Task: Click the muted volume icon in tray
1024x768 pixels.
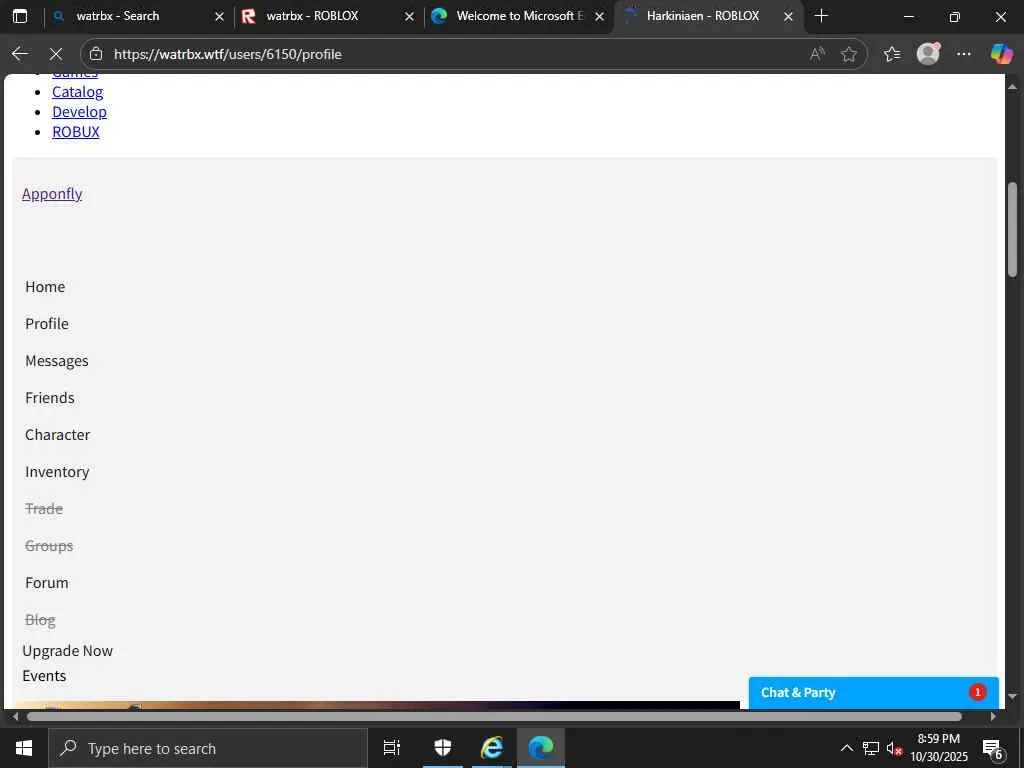Action: pyautogui.click(x=894, y=748)
